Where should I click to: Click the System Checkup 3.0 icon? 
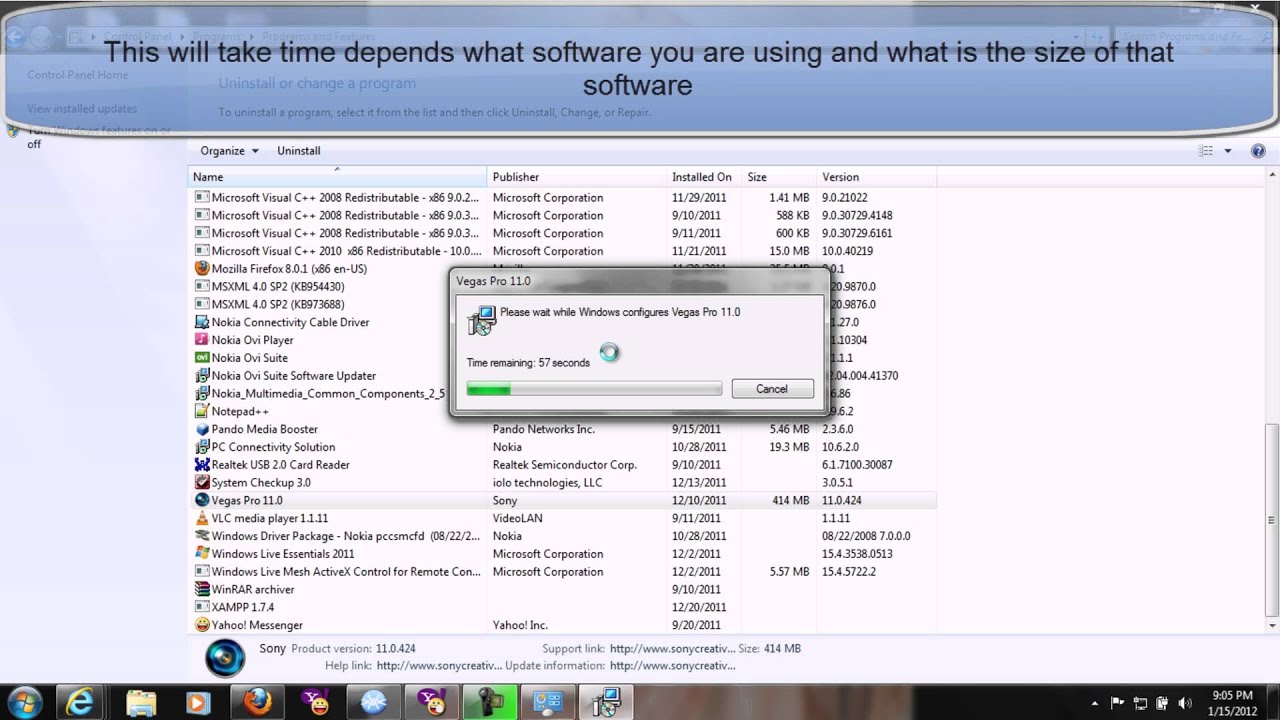(x=202, y=483)
